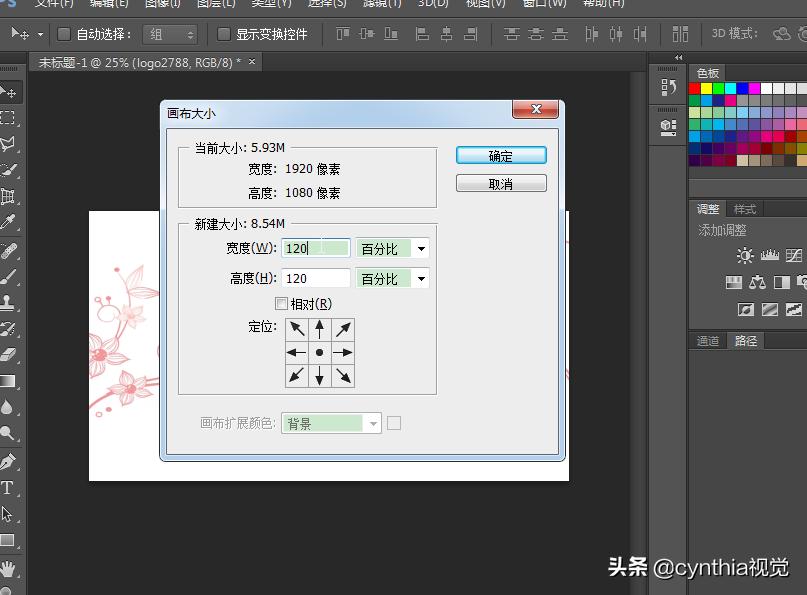The image size is (807, 595).
Task: Click the 确定 button
Action: click(500, 154)
